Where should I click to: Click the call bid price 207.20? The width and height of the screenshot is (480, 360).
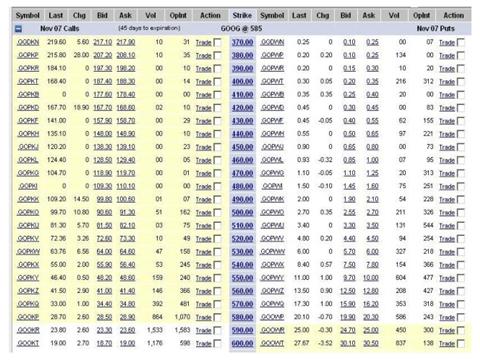103,55
